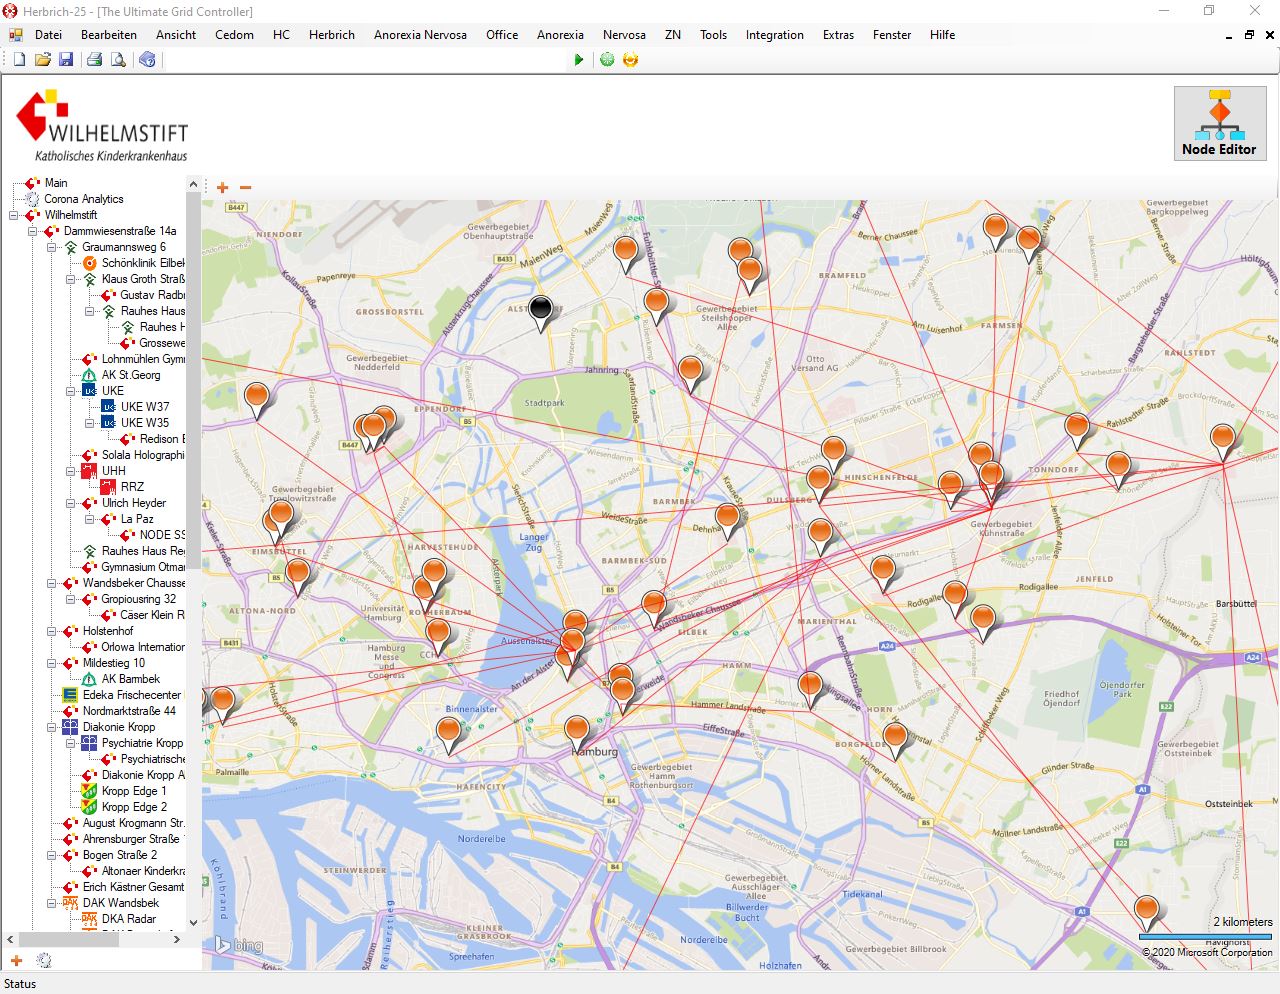1280x994 pixels.
Task: Collapse the Graumannsweg 6 node
Action: point(52,247)
